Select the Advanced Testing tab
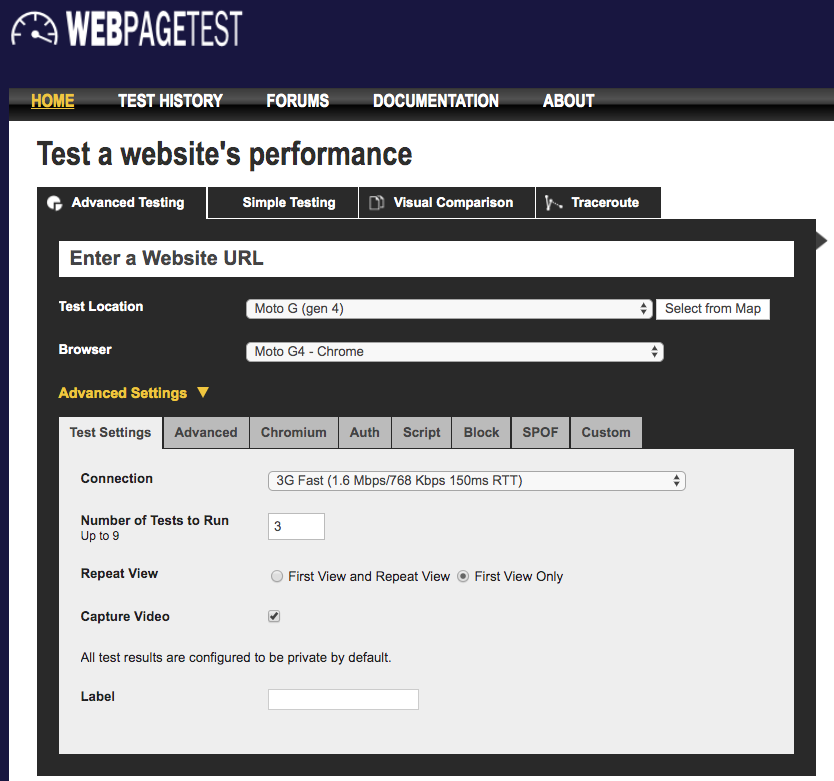This screenshot has width=834, height=781. pos(121,203)
